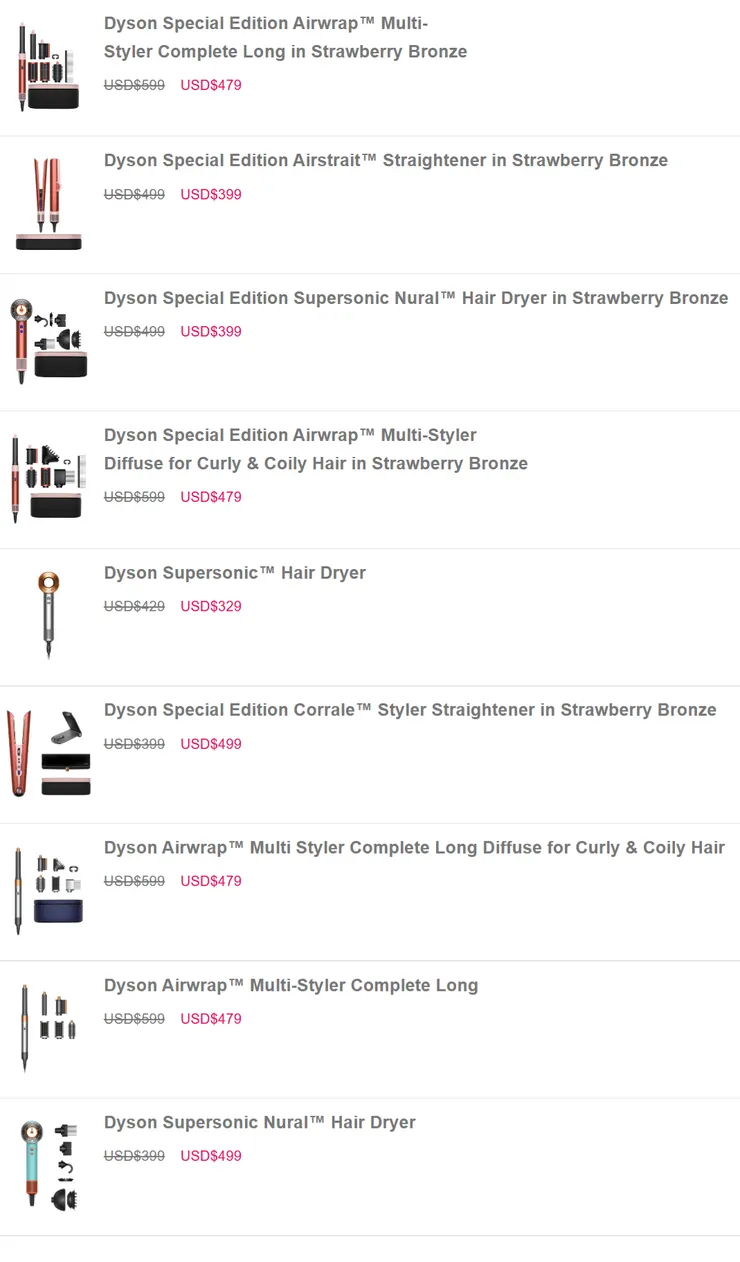Click the Dyson Supersonic Hair Dryer title
Screen dimensions: 740x1262
[x=234, y=573]
